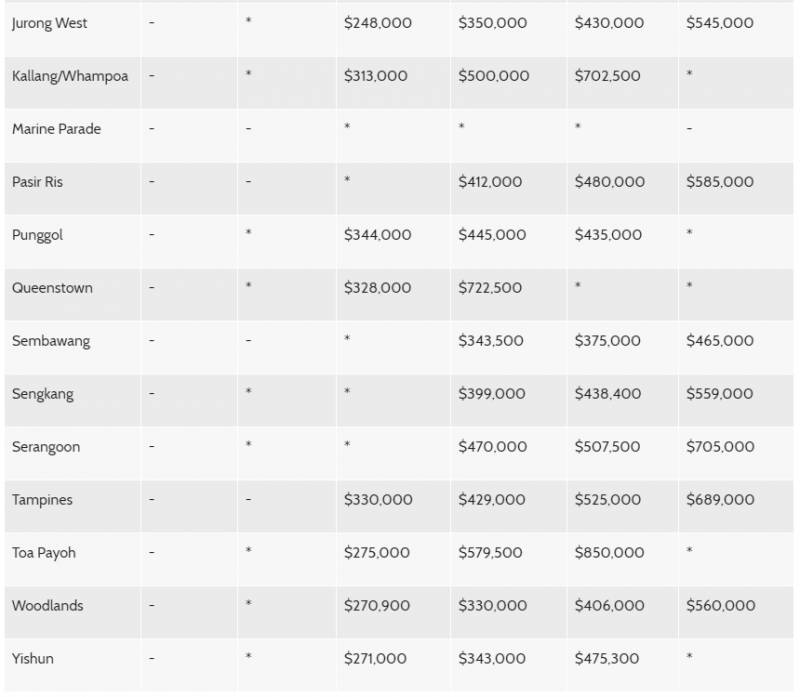The height and width of the screenshot is (697, 800).
Task: Click the $702,500 Kallang/Whampoa price
Action: pos(608,76)
